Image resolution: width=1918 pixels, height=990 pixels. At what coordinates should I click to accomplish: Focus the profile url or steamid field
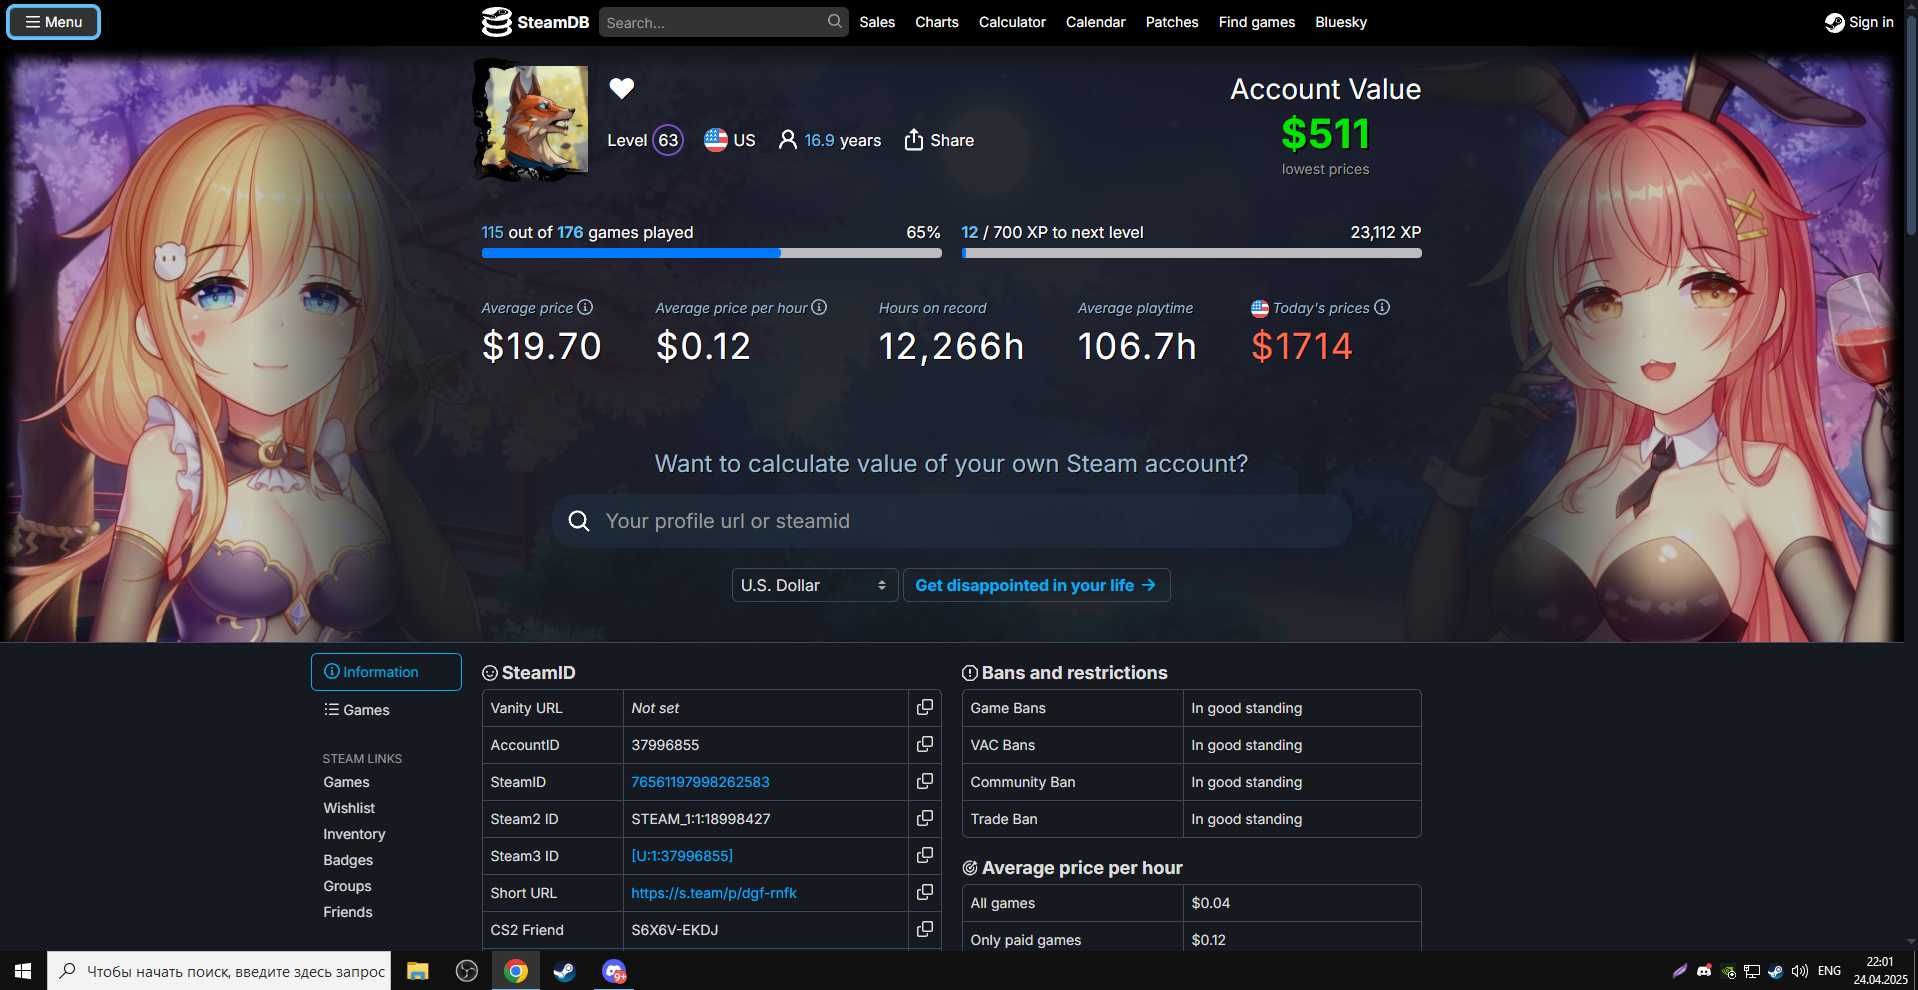point(951,521)
